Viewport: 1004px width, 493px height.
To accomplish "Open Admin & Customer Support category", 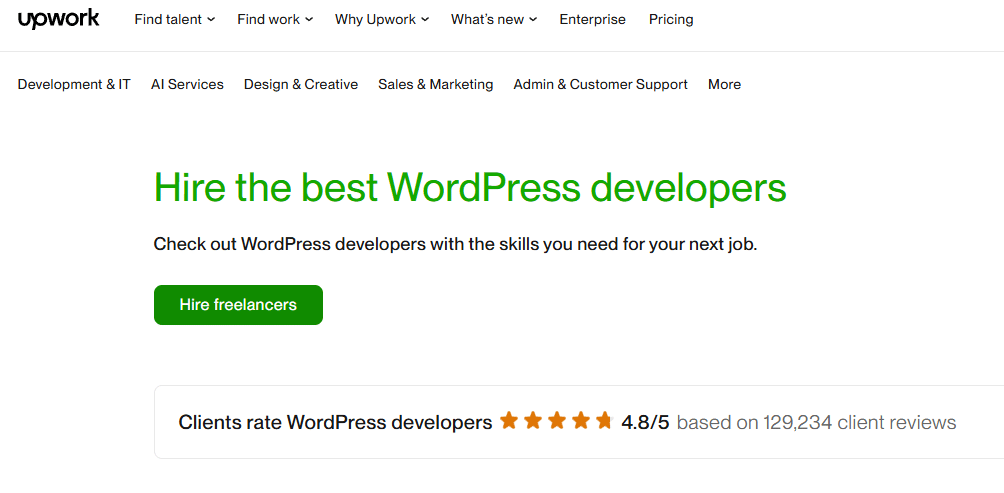I will tap(601, 85).
